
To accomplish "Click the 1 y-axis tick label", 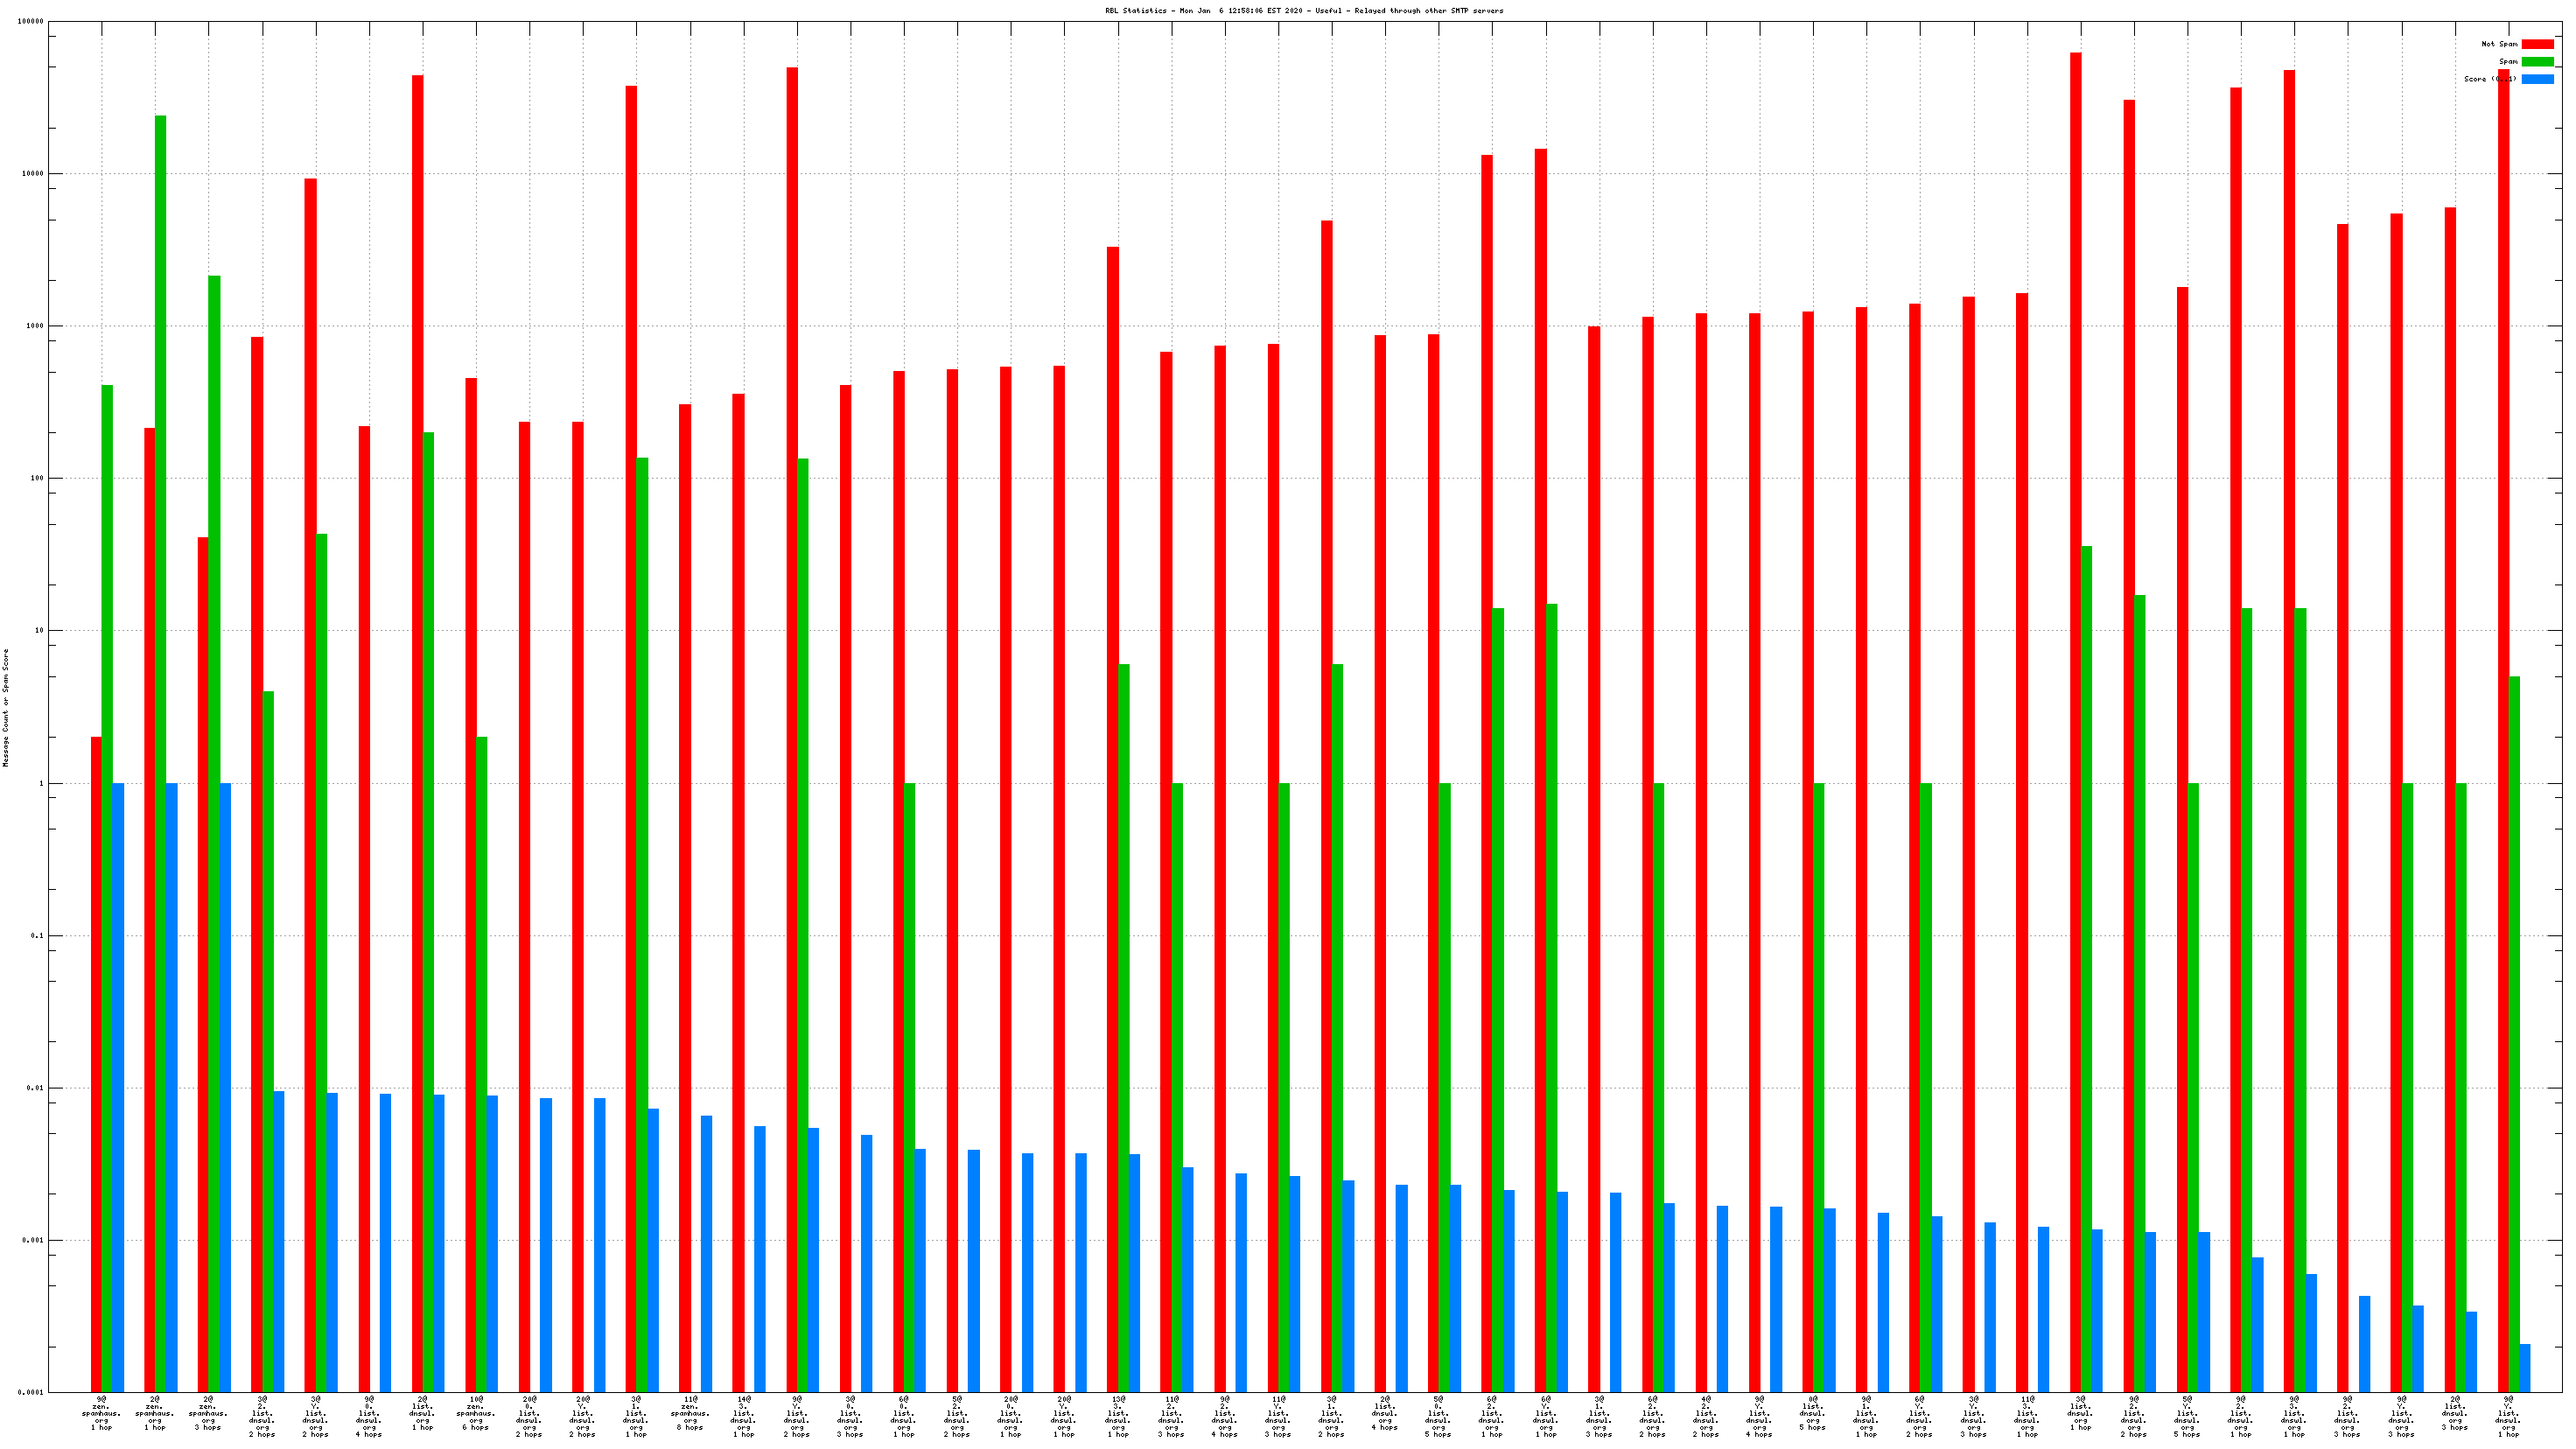I will click(42, 783).
